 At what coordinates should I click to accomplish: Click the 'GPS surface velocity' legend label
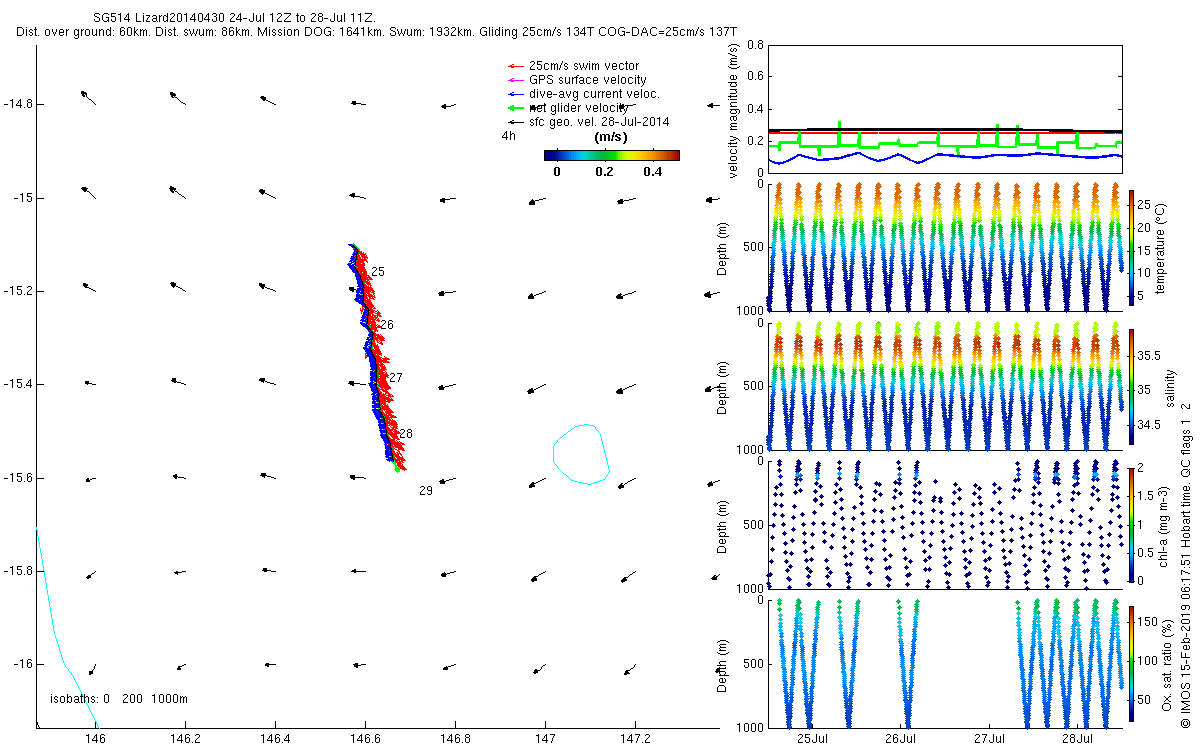pos(587,80)
